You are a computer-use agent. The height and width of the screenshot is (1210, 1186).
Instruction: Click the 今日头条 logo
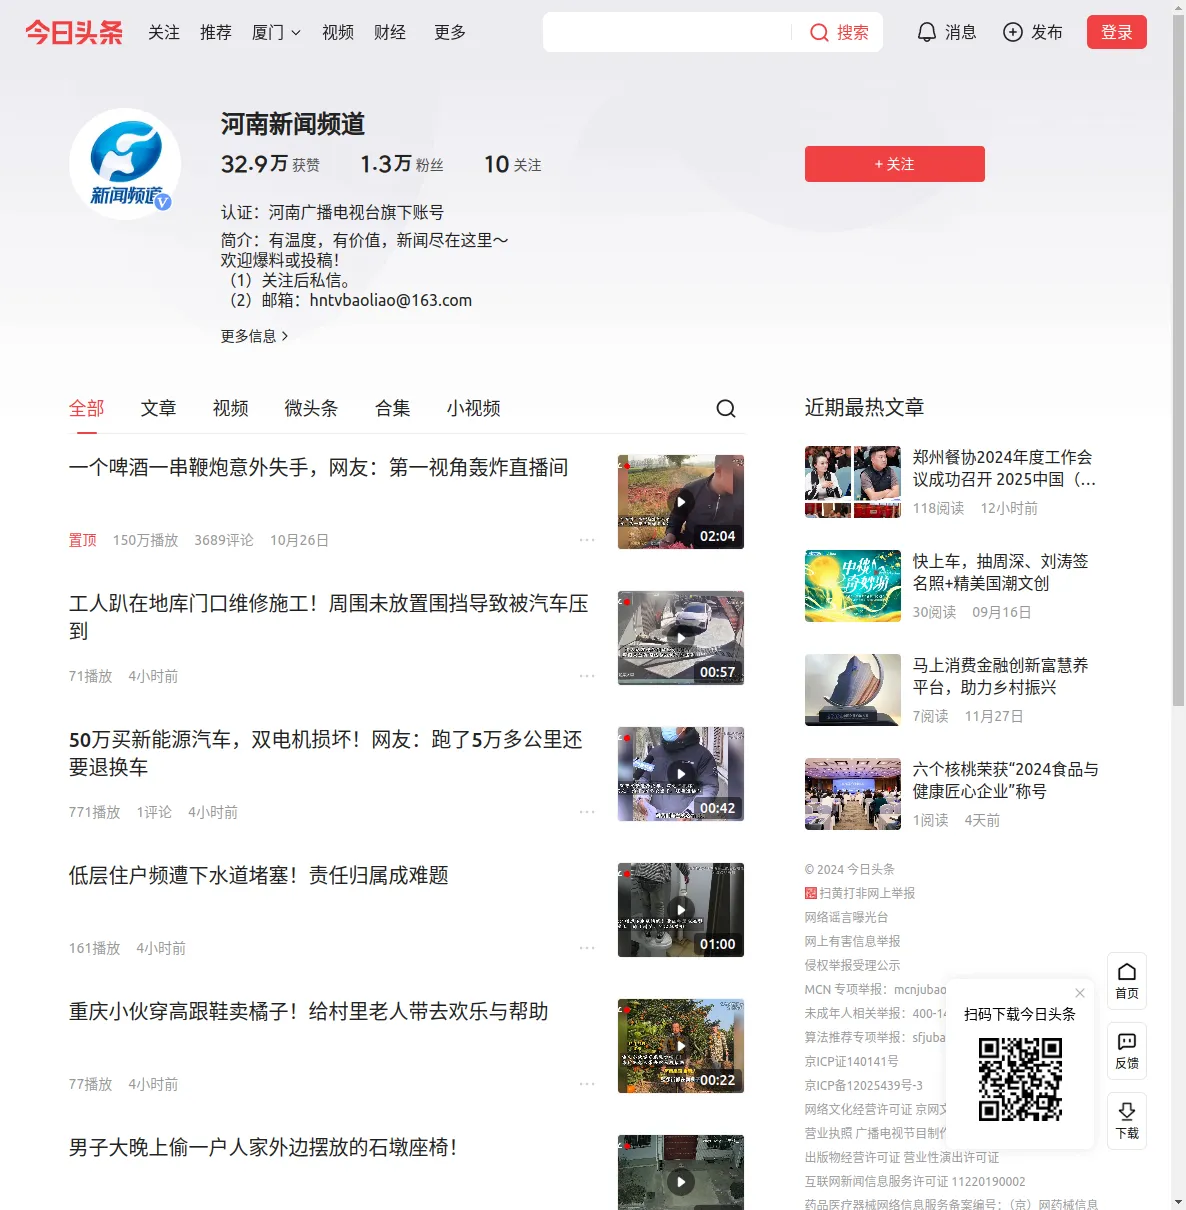pos(74,32)
